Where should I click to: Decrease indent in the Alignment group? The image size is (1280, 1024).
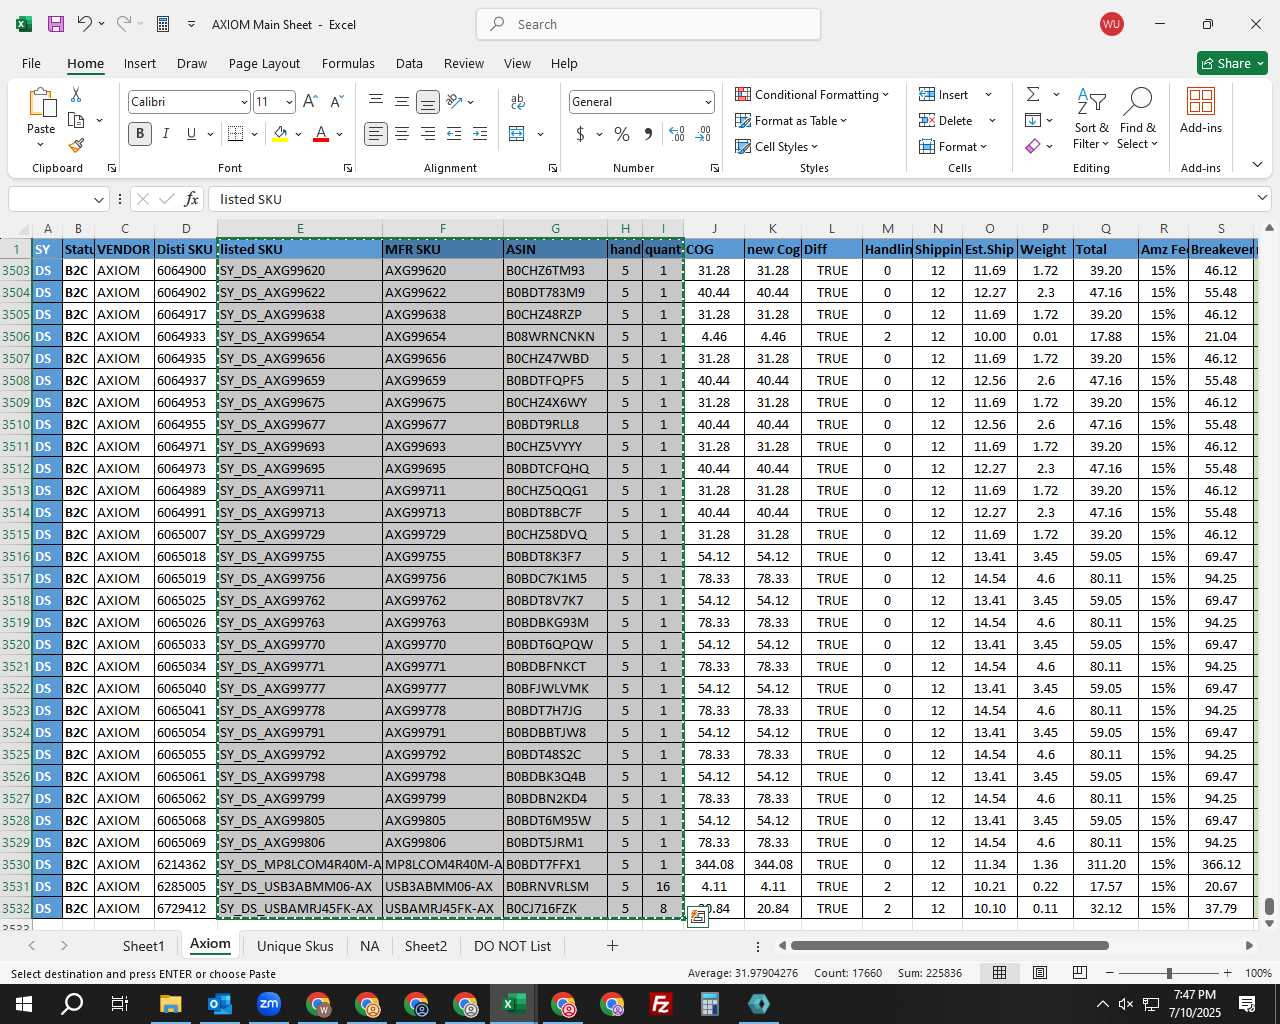[x=454, y=133]
